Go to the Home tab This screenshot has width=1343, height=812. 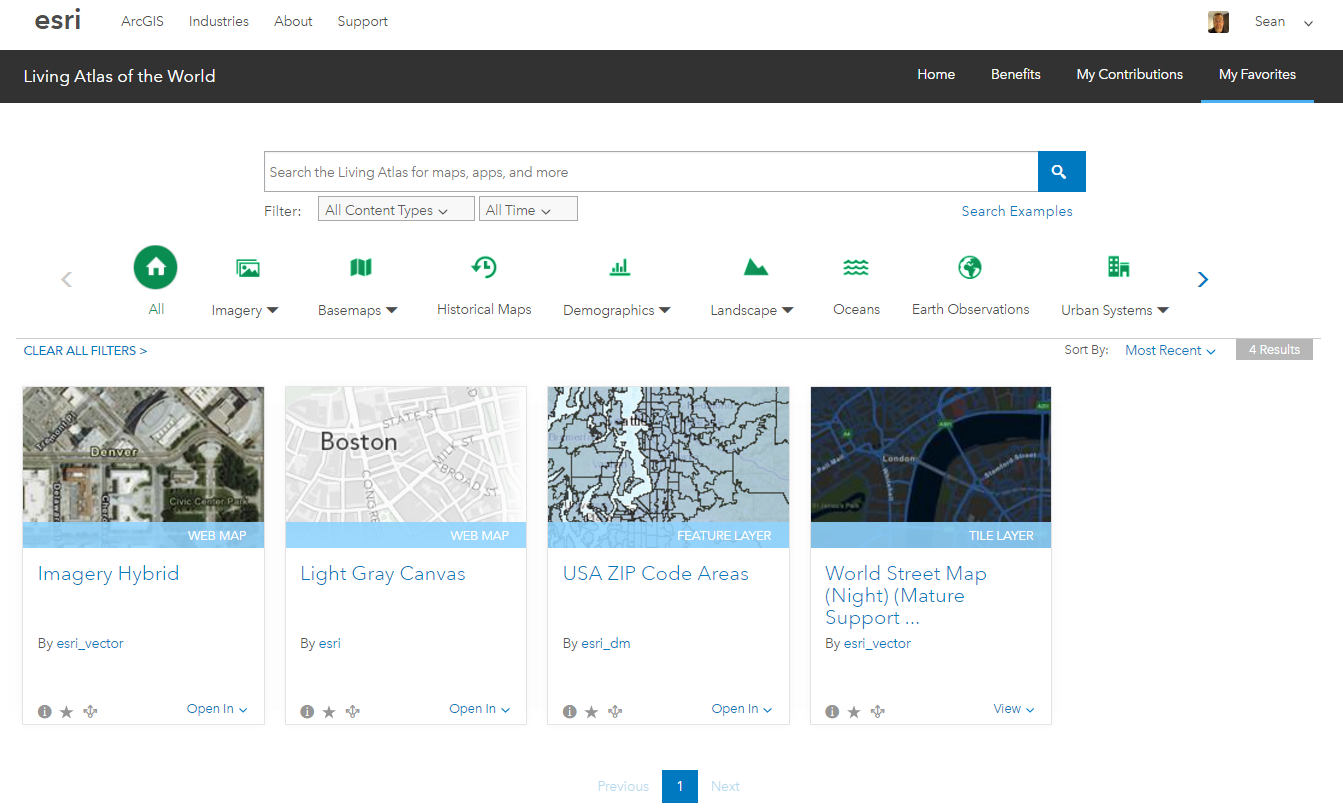[936, 75]
